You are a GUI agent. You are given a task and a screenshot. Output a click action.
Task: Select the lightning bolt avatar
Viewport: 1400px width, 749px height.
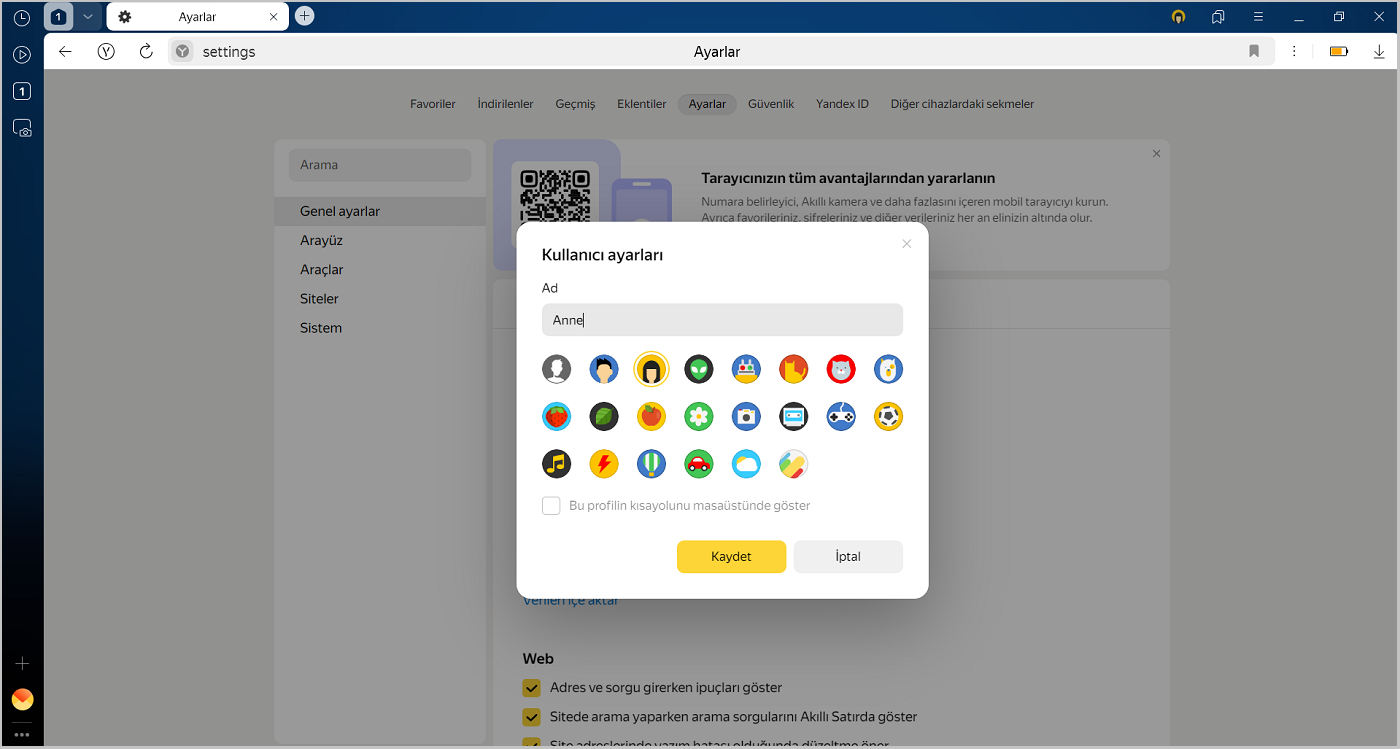(604, 464)
